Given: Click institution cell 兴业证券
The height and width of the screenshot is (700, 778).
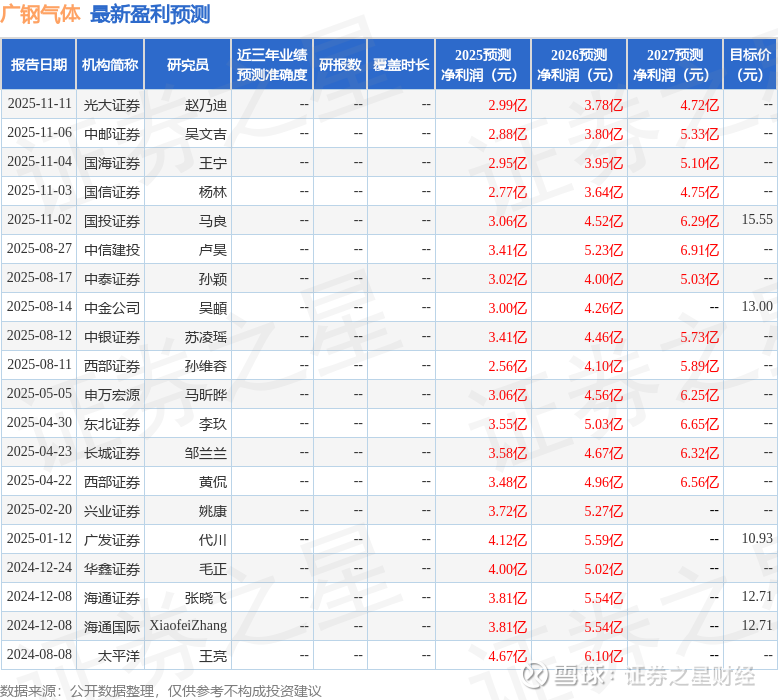Looking at the screenshot, I should 112,511.
